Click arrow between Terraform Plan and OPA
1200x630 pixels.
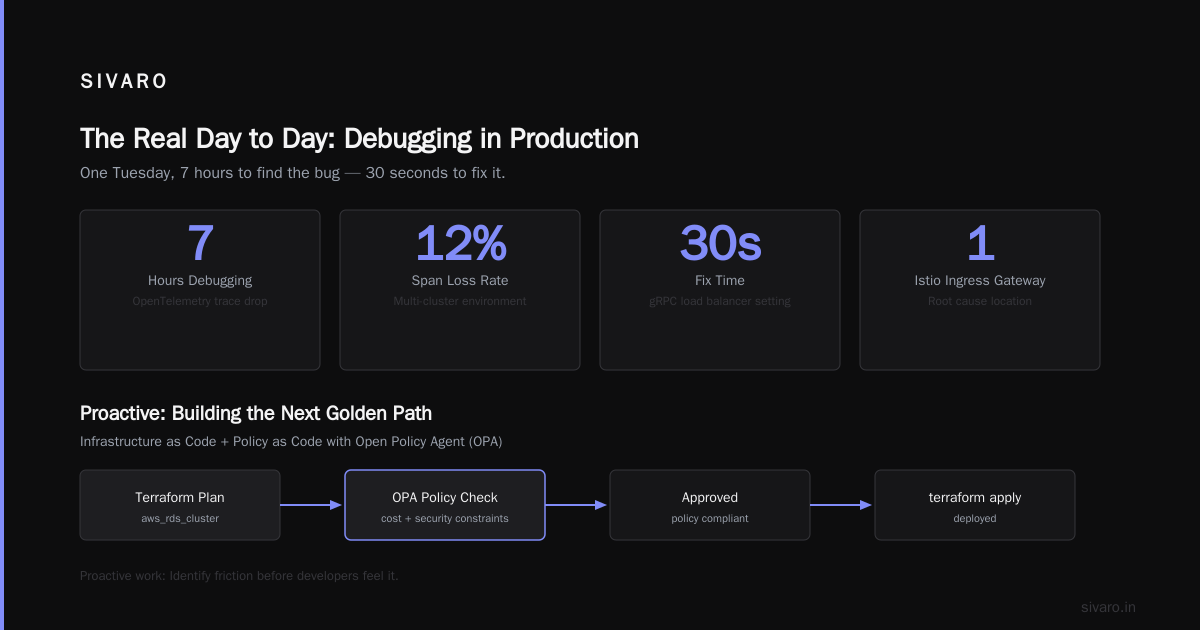(x=312, y=505)
